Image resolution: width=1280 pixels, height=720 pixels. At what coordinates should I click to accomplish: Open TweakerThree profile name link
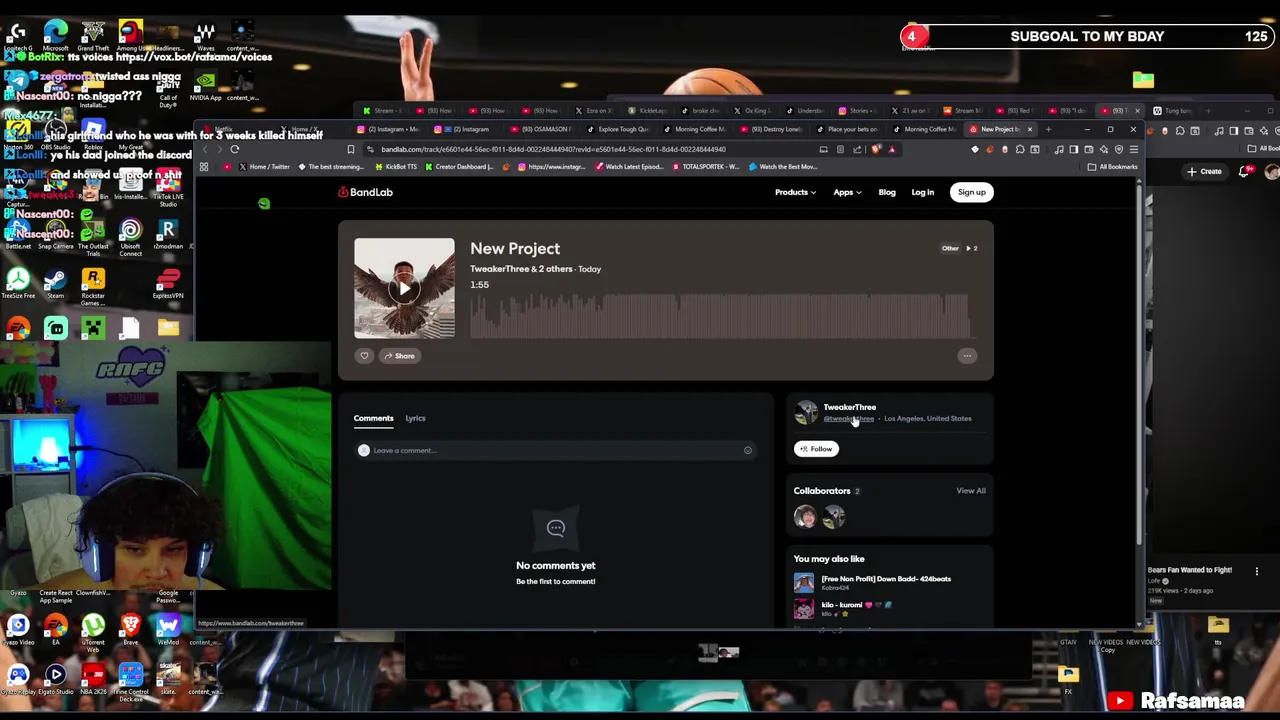click(x=849, y=407)
